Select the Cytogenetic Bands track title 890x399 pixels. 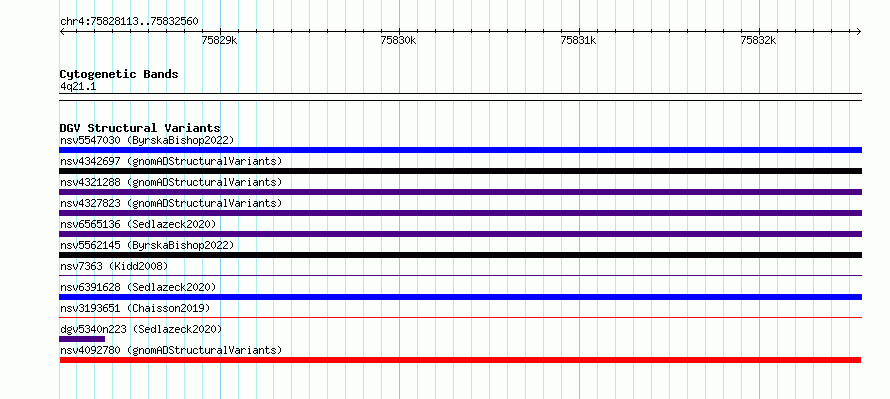[119, 74]
